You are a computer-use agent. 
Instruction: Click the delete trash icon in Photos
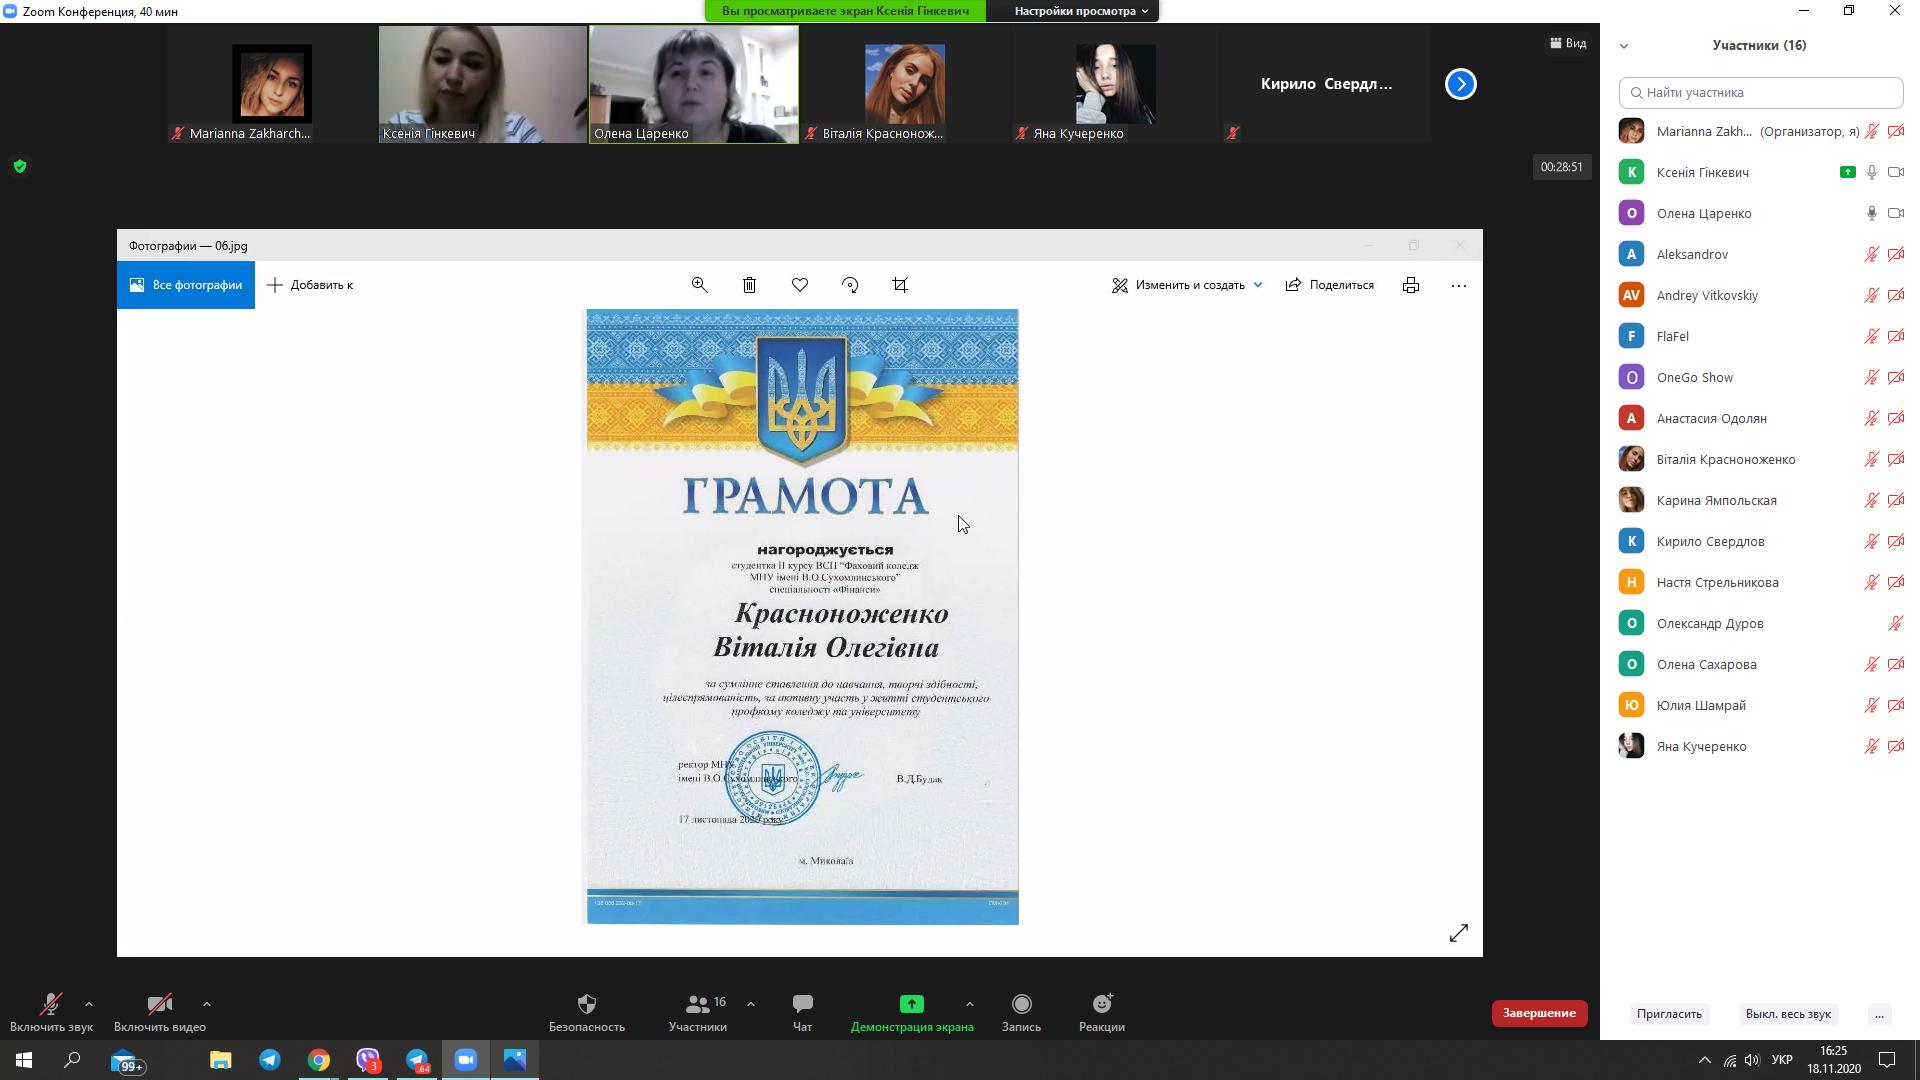coord(749,285)
